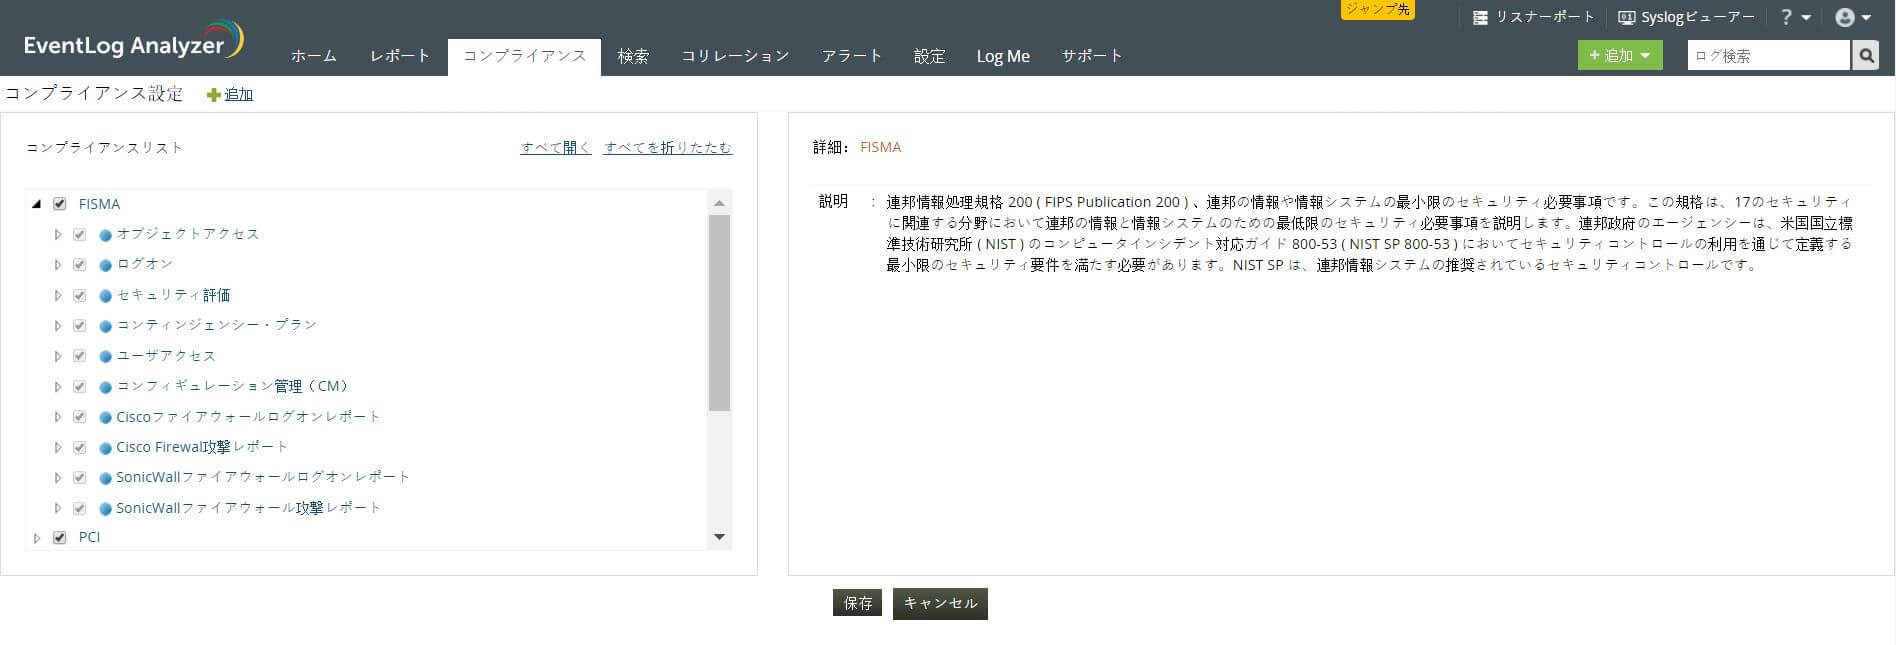Expand the コンティンジェンシー・プラン node
1896x645 pixels.
pos(57,326)
